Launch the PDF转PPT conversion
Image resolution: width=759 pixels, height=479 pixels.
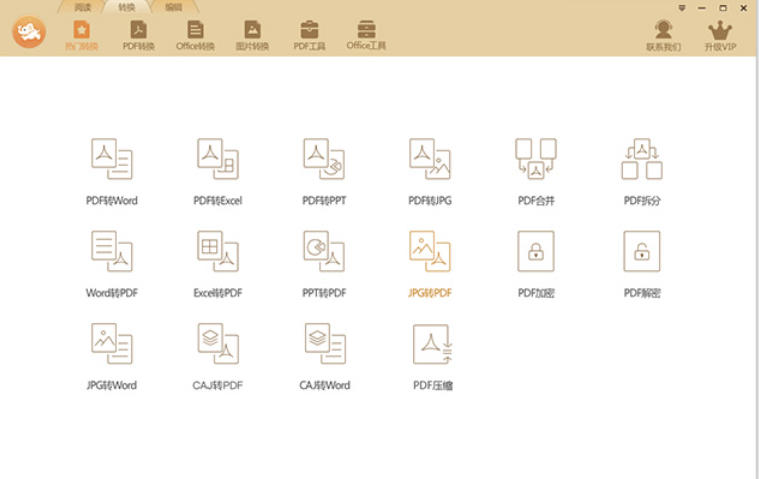pyautogui.click(x=324, y=160)
